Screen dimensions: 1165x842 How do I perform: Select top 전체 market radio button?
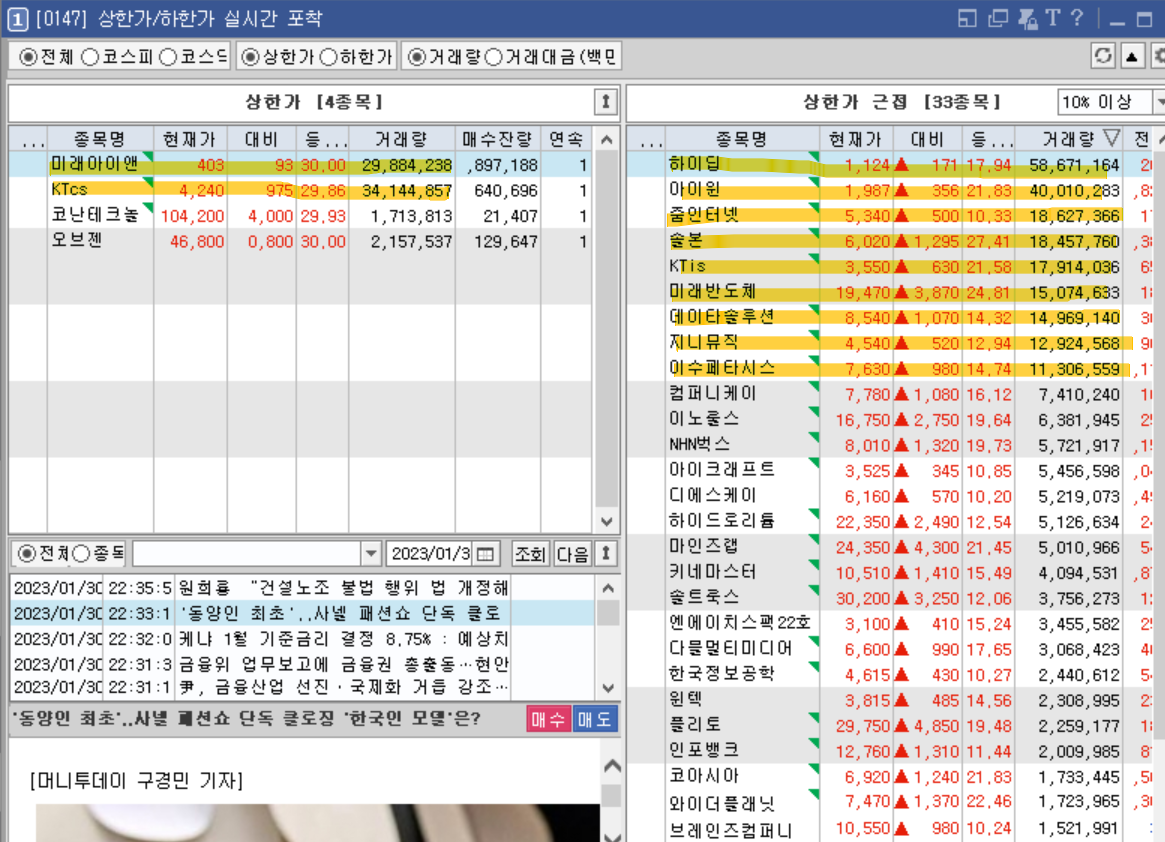(x=28, y=56)
